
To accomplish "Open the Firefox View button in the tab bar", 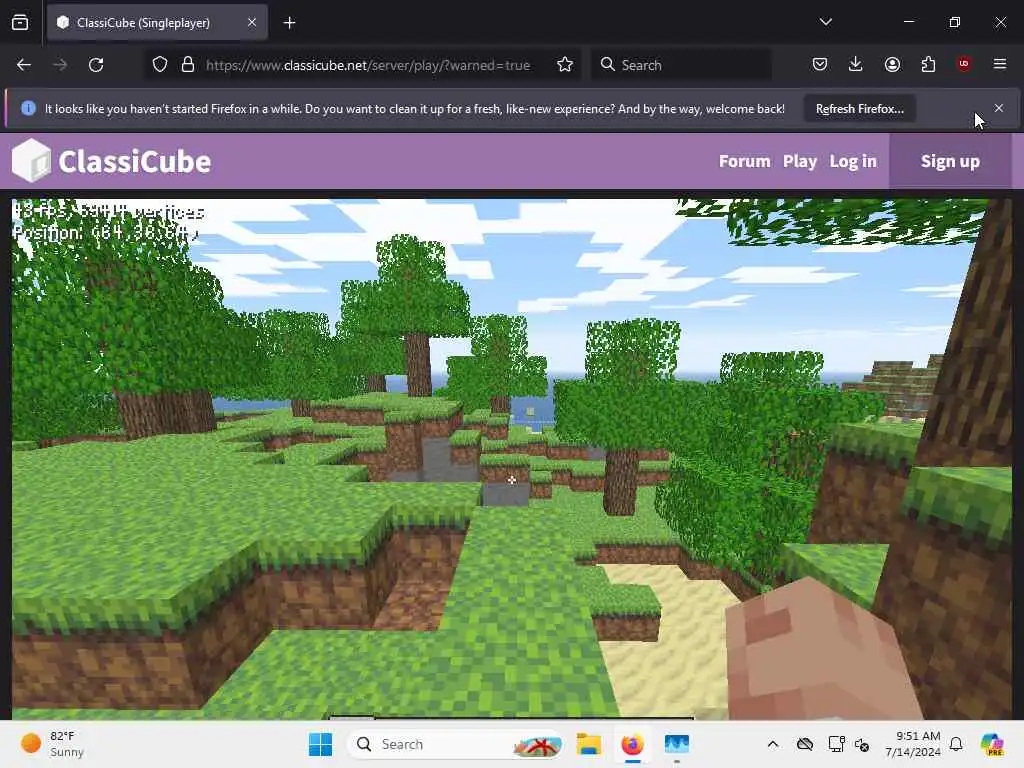I will point(20,23).
